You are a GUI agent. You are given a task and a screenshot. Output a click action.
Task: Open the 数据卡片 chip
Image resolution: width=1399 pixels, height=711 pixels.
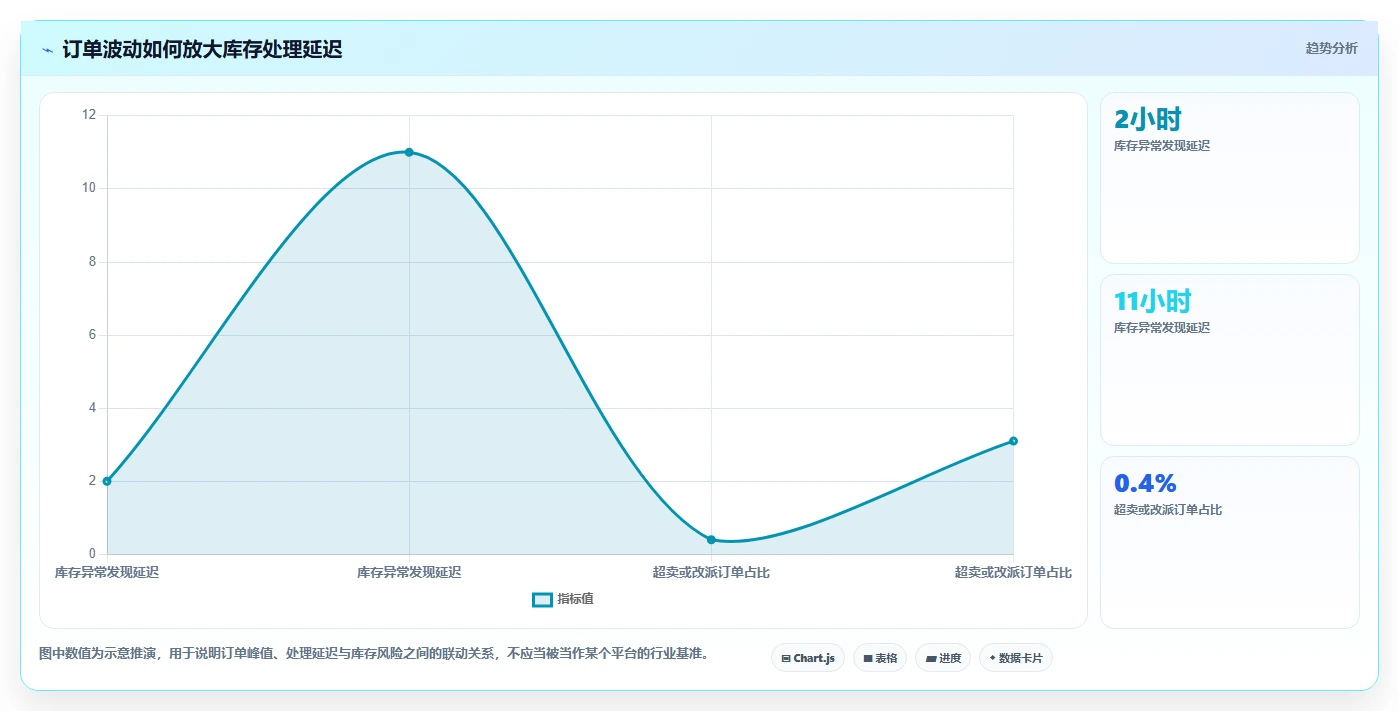[1016, 658]
